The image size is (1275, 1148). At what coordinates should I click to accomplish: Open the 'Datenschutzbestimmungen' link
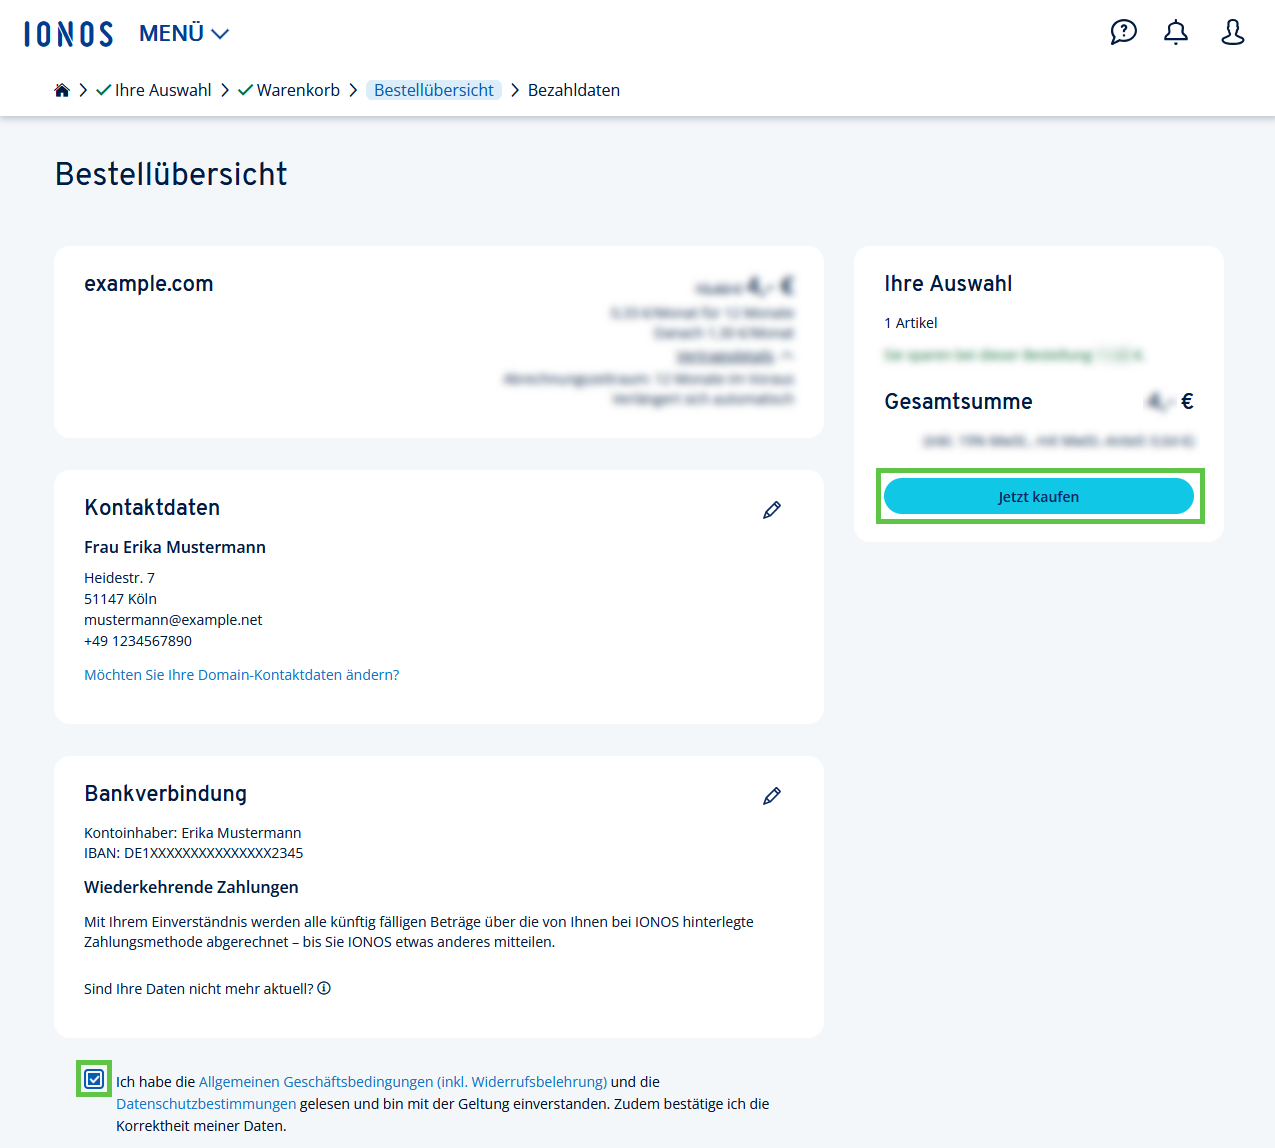[204, 1104]
